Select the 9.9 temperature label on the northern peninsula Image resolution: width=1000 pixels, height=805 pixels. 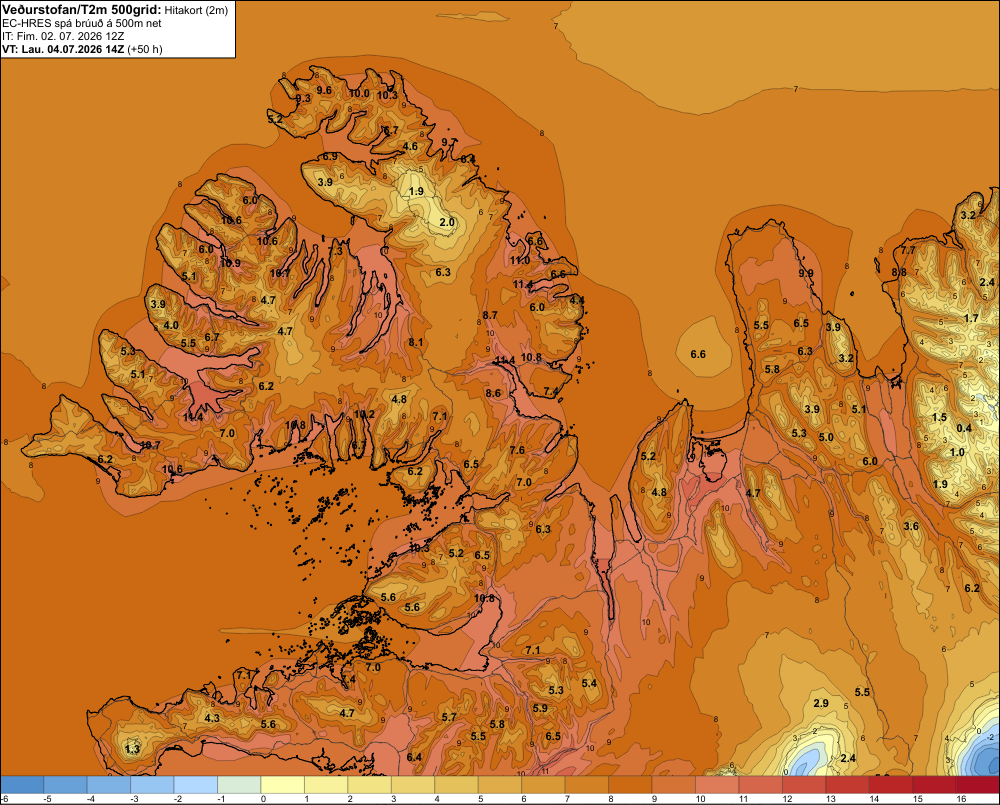click(x=805, y=273)
